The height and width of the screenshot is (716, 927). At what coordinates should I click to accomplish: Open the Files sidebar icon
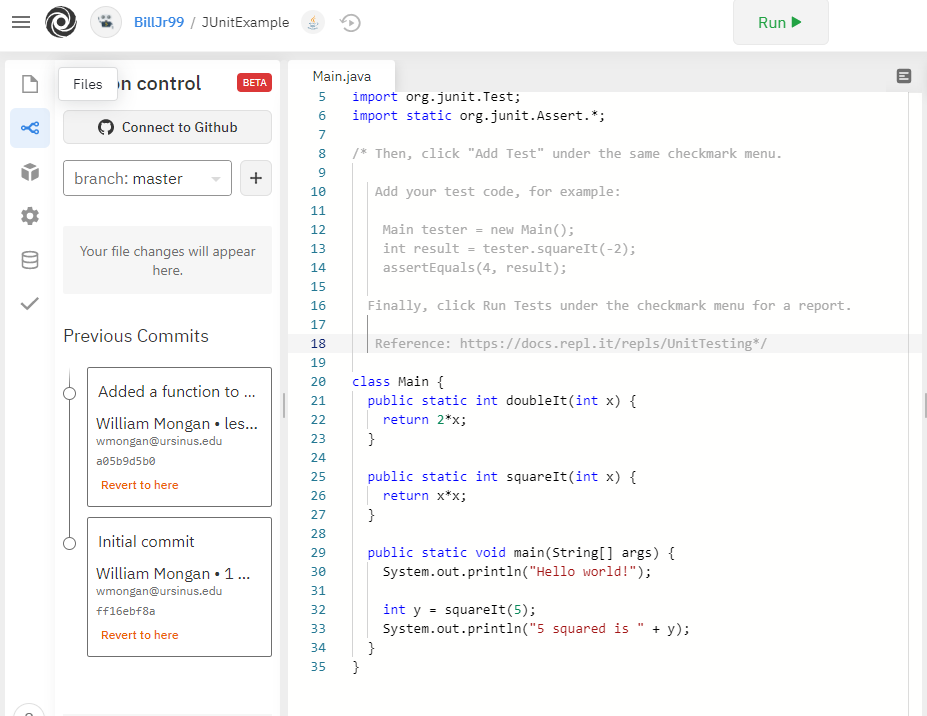(30, 84)
